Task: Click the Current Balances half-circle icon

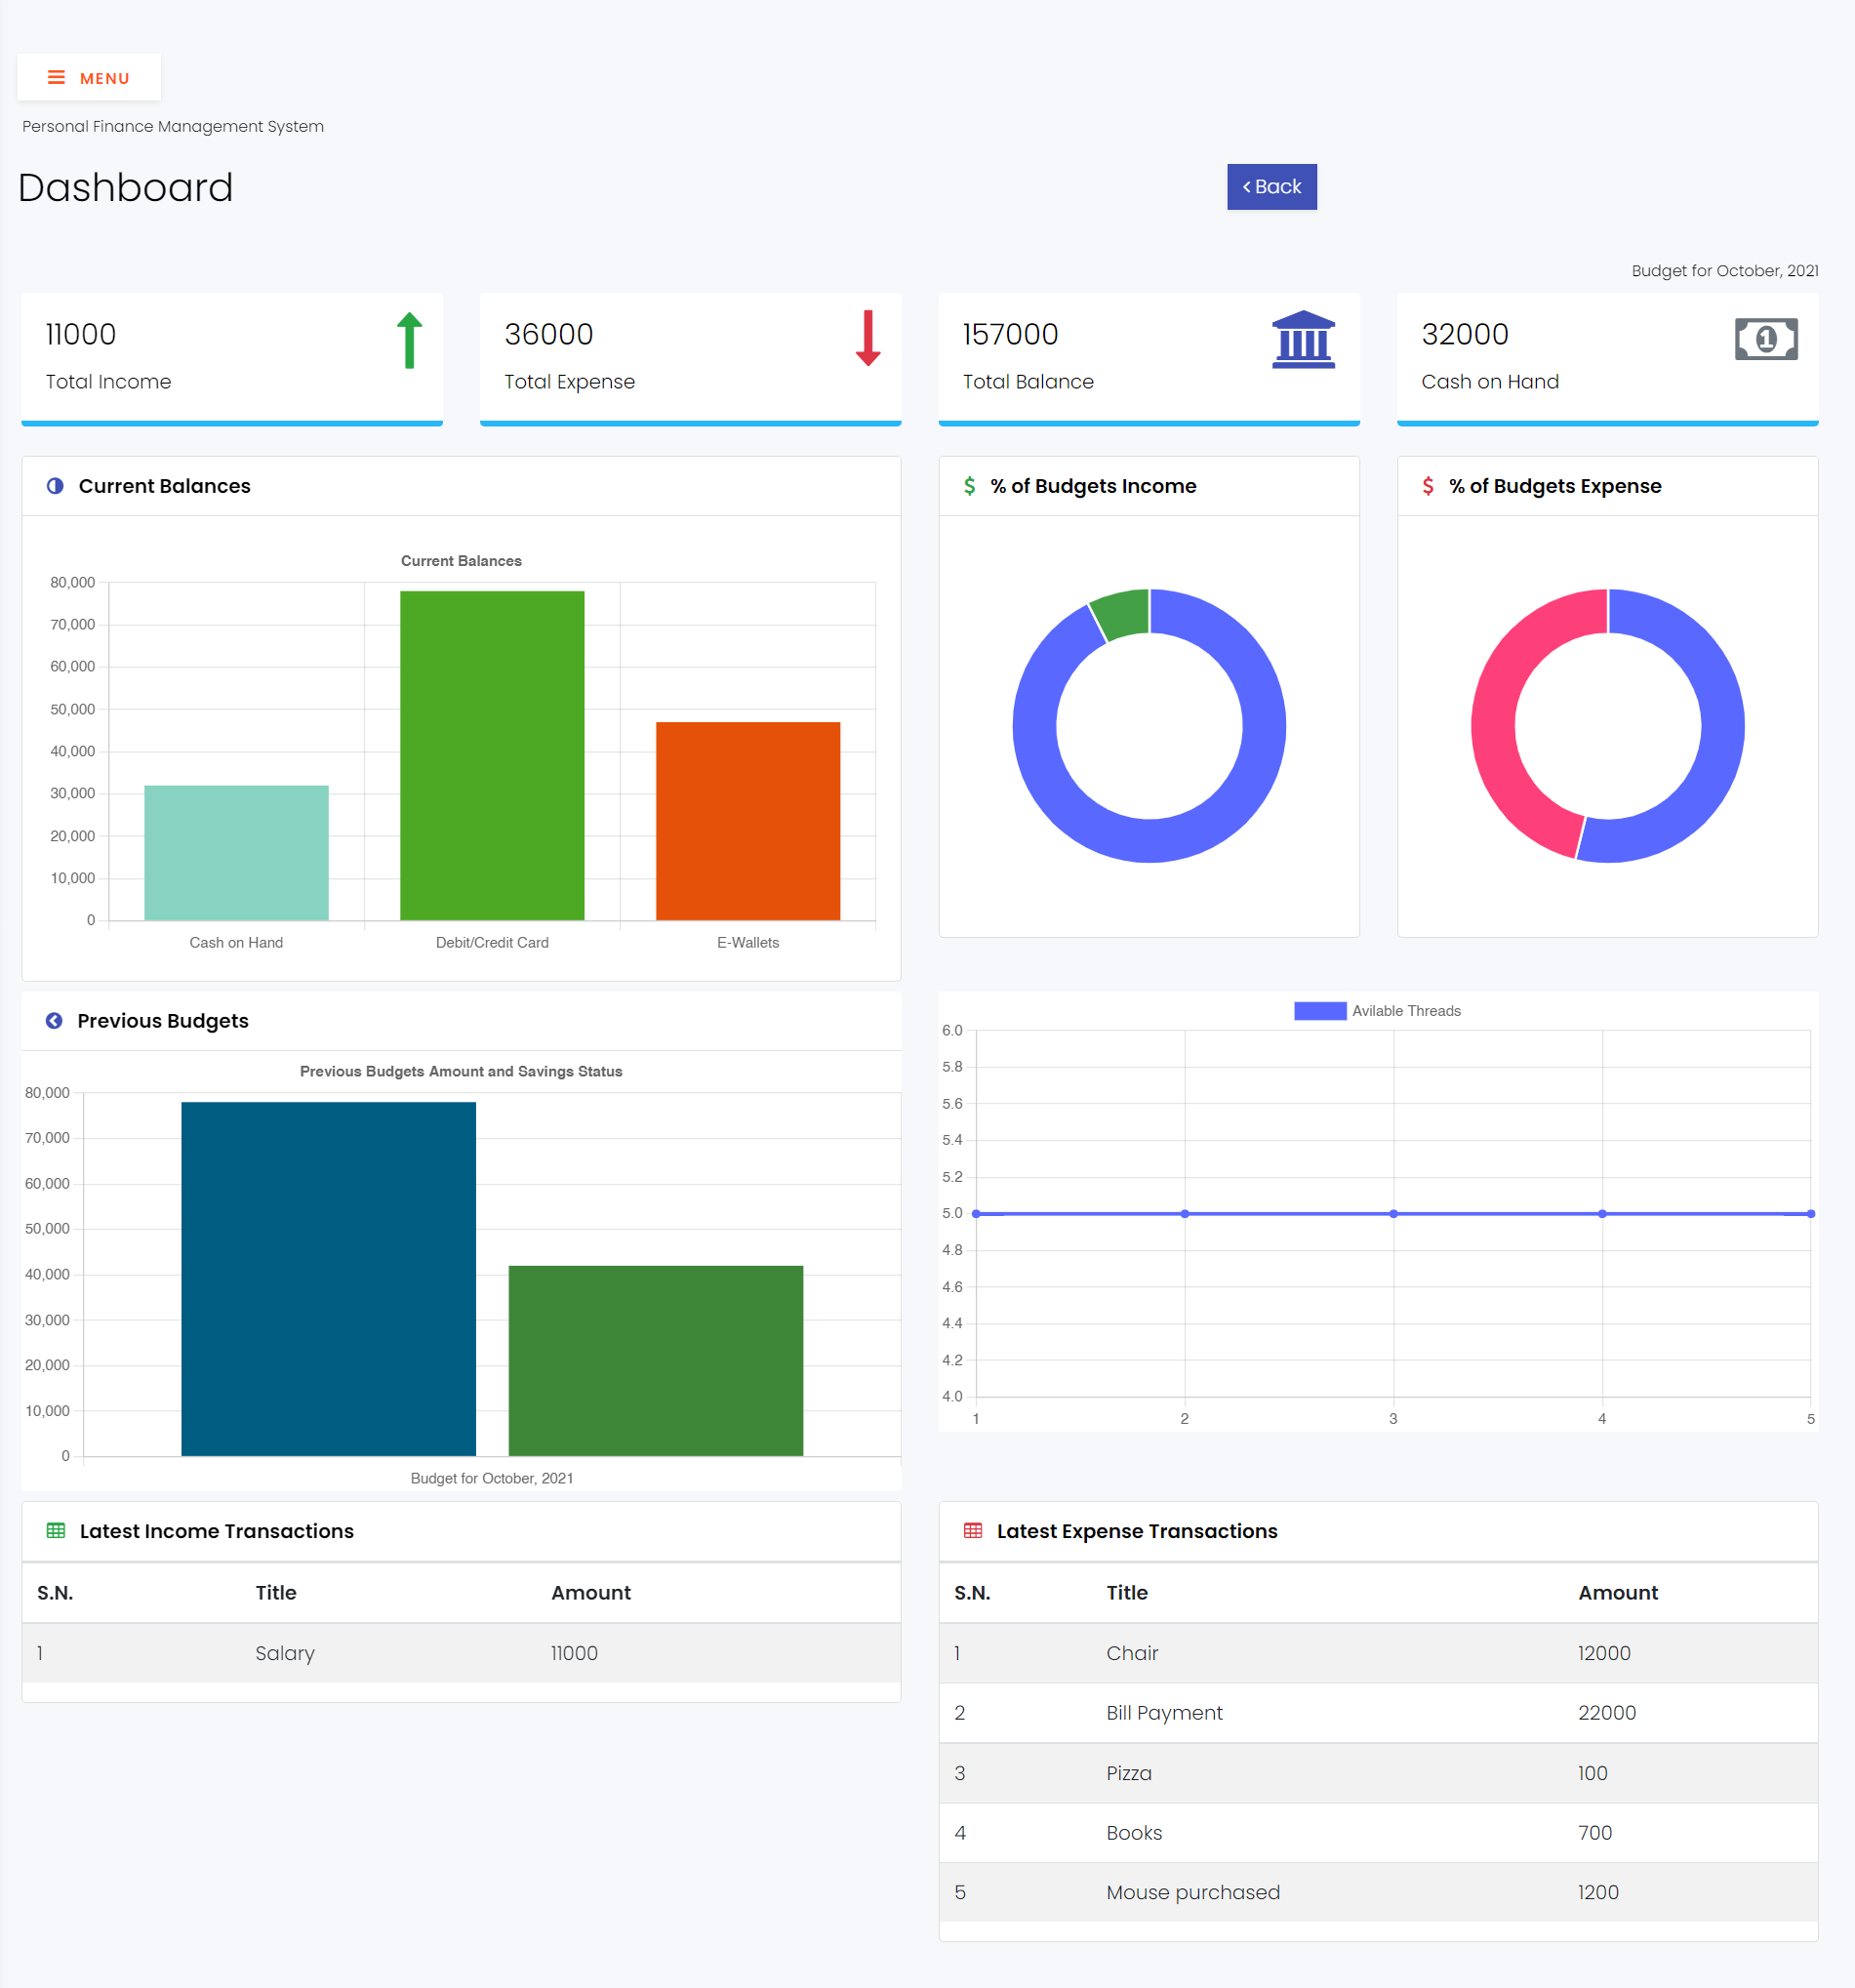Action: 55,486
